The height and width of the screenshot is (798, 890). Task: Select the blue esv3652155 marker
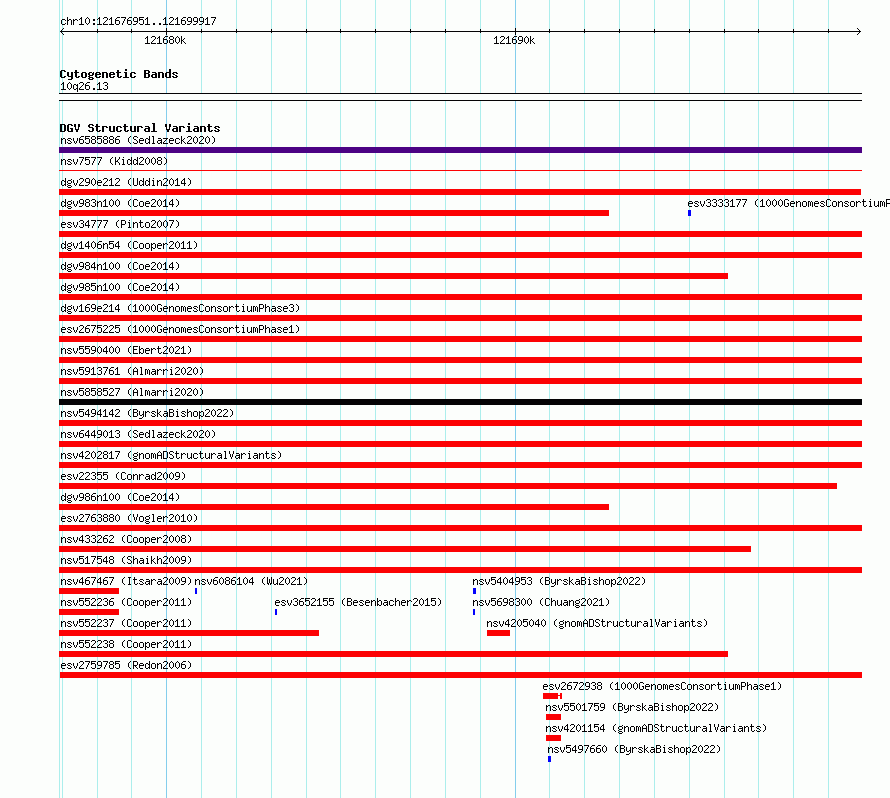coord(276,612)
